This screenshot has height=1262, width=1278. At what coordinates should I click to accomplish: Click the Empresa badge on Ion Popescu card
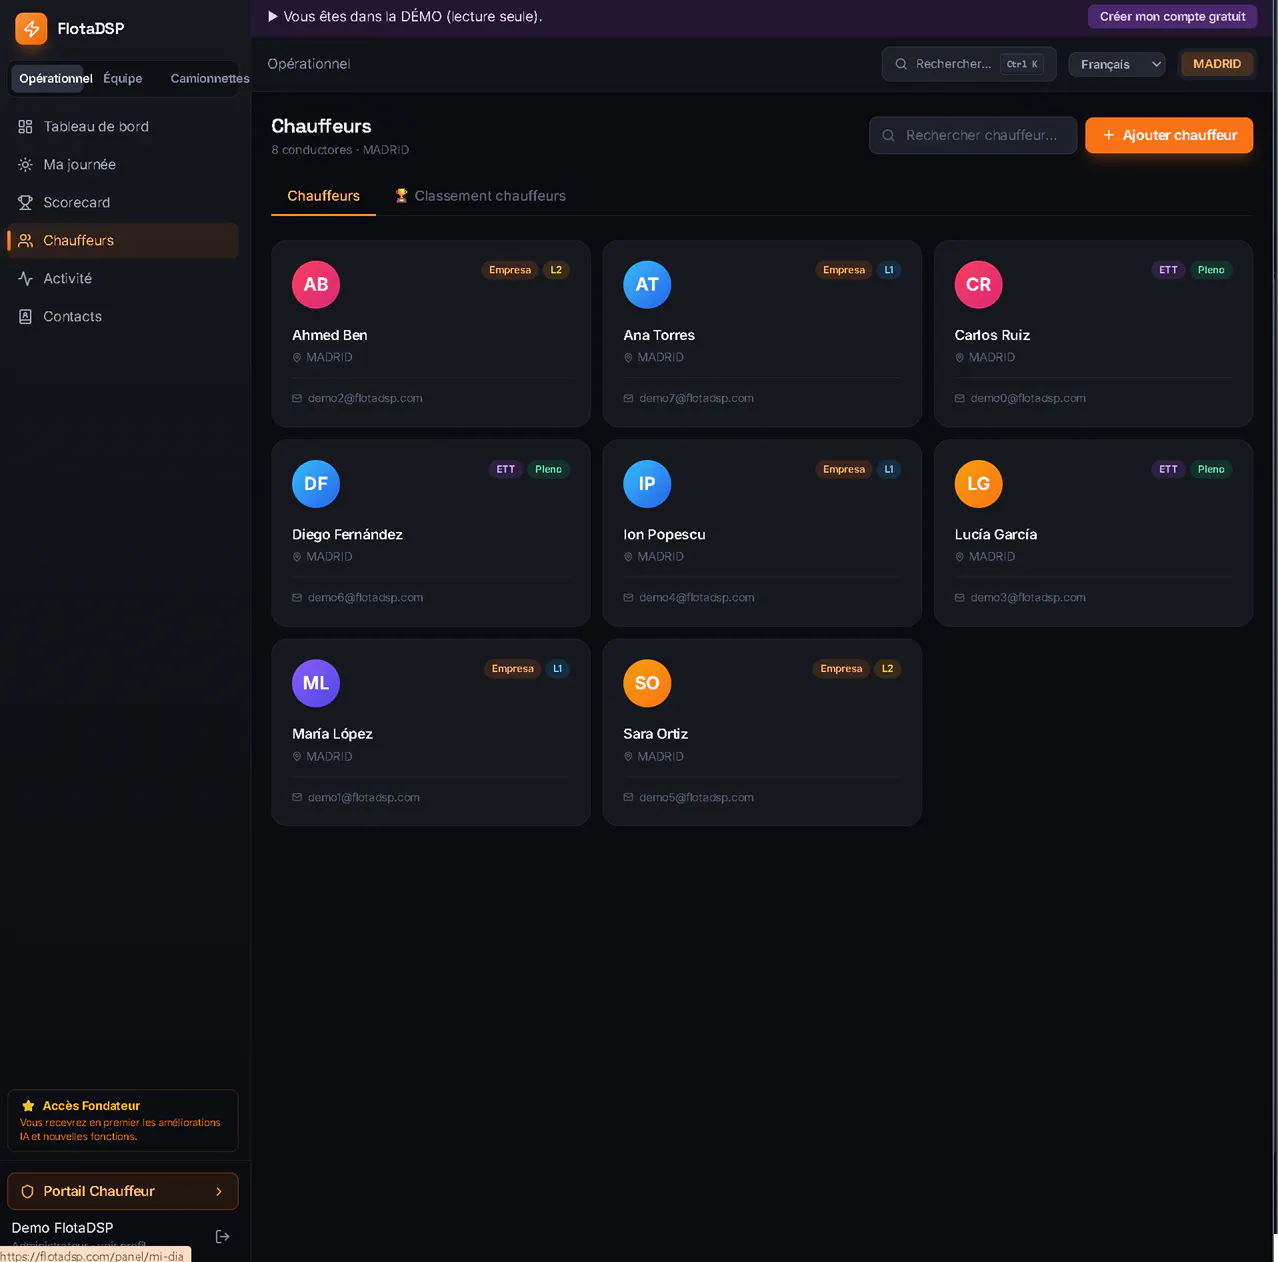[844, 469]
